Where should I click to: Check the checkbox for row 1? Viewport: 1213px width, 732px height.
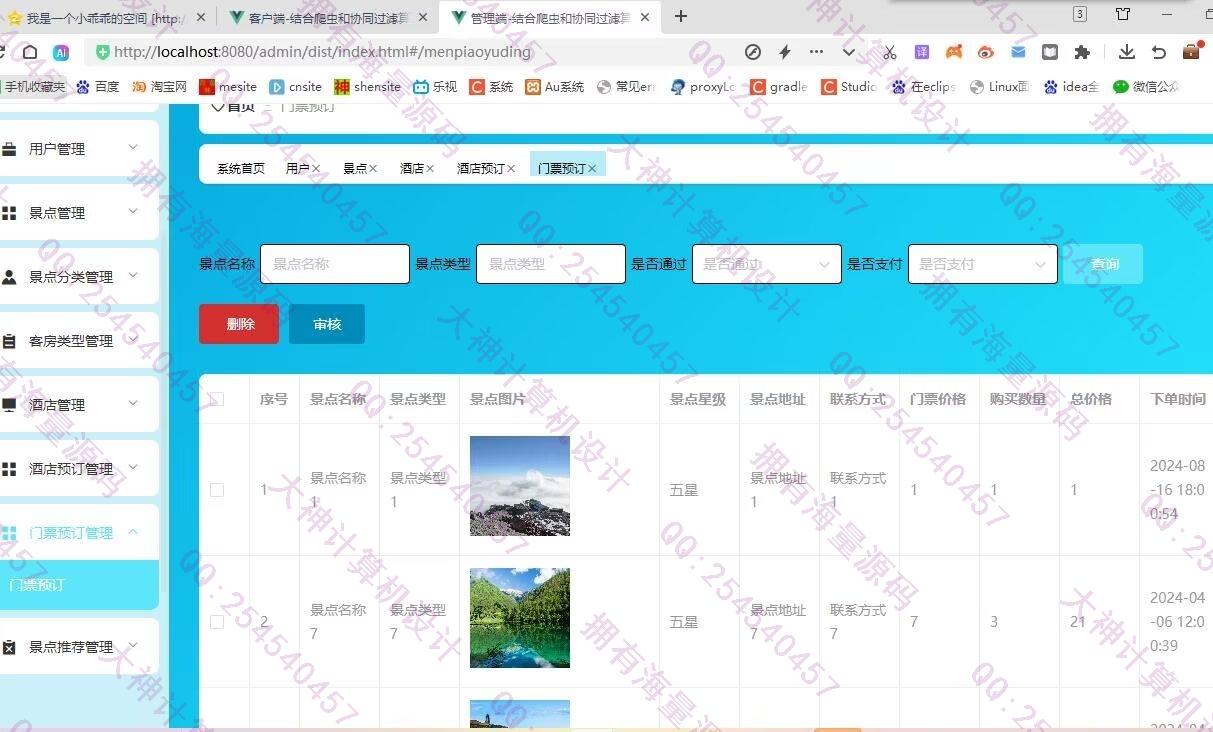tap(217, 490)
